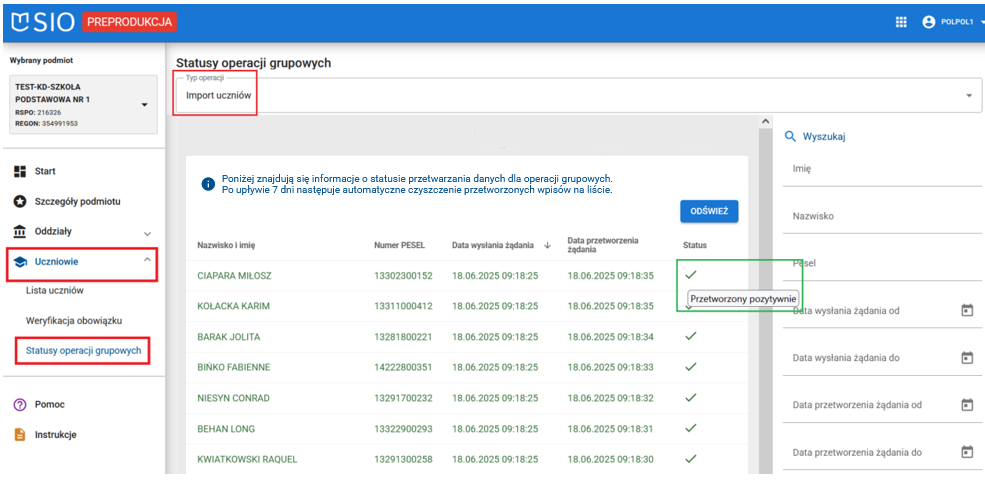Open calendar for Data przetworzenia żądania do

[966, 452]
